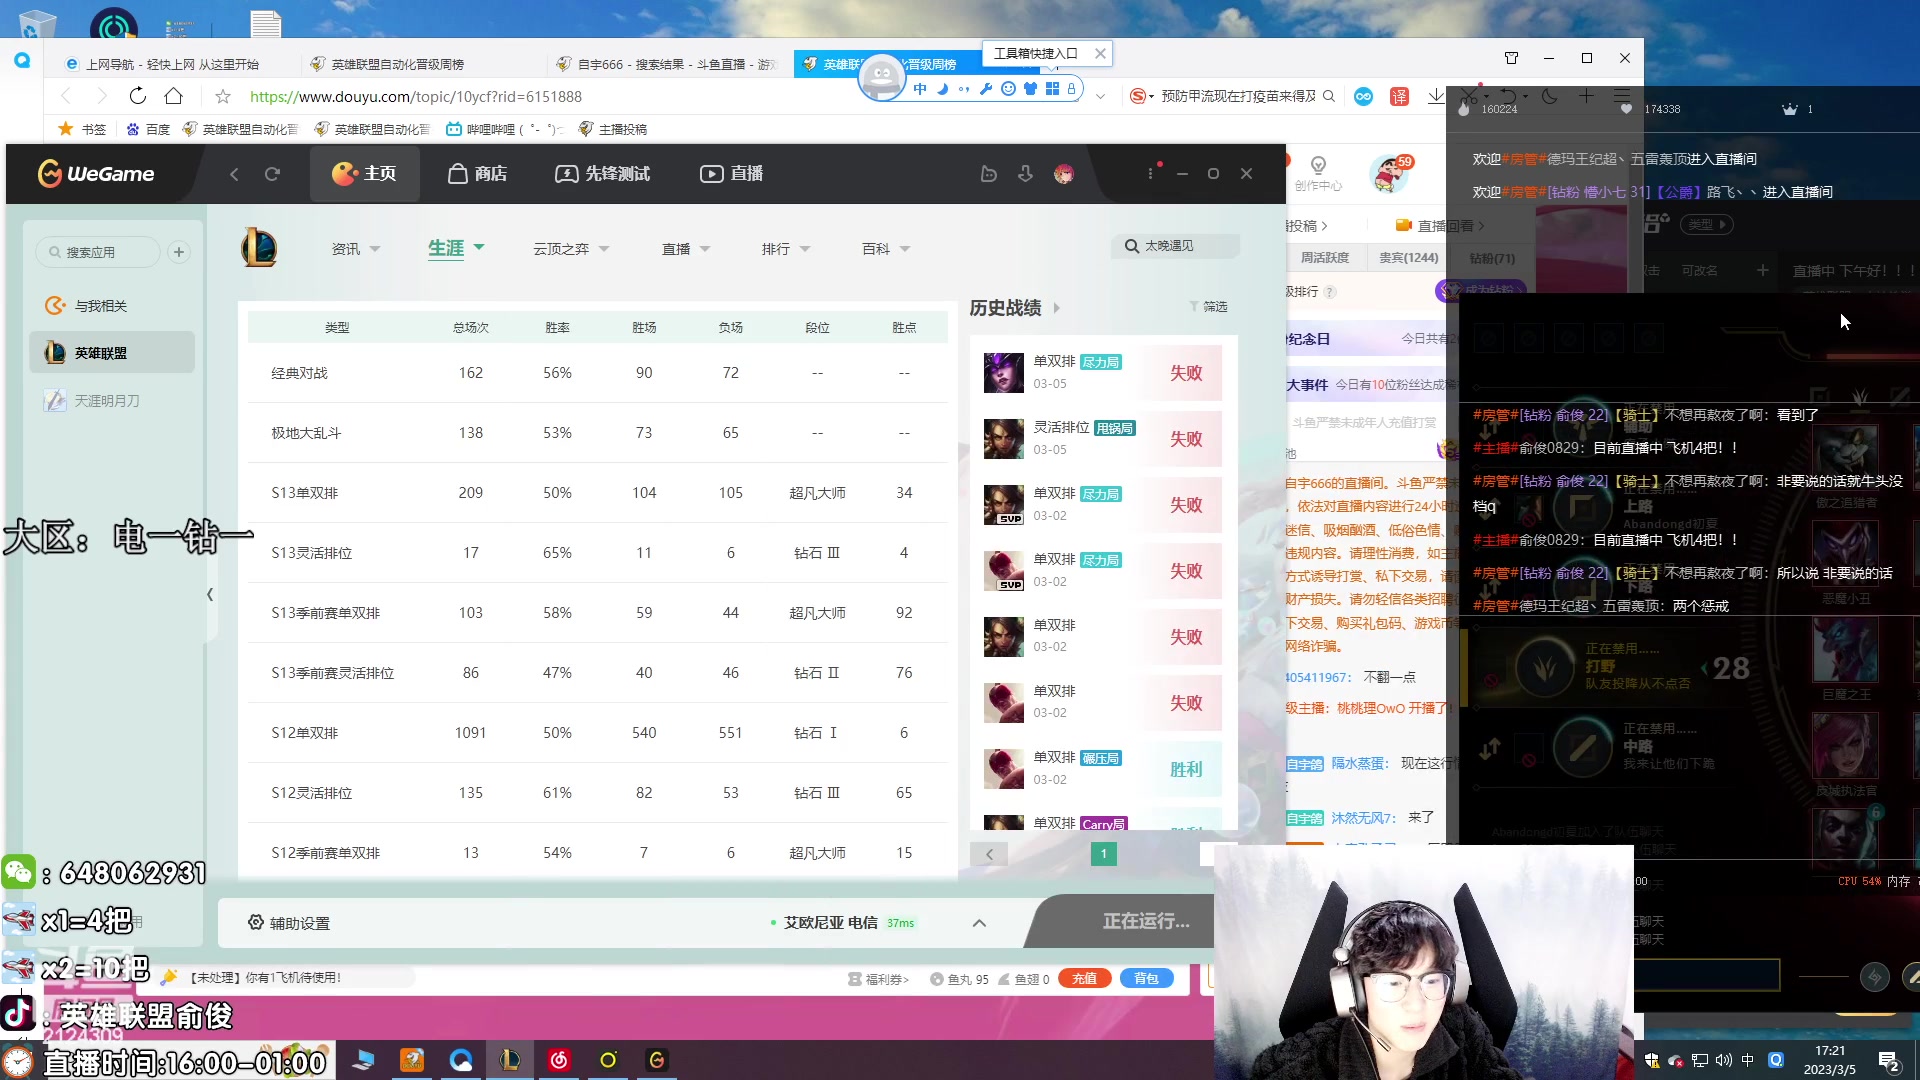This screenshot has width=1920, height=1080.
Task: Bookmark page with star icon
Action: (223, 96)
